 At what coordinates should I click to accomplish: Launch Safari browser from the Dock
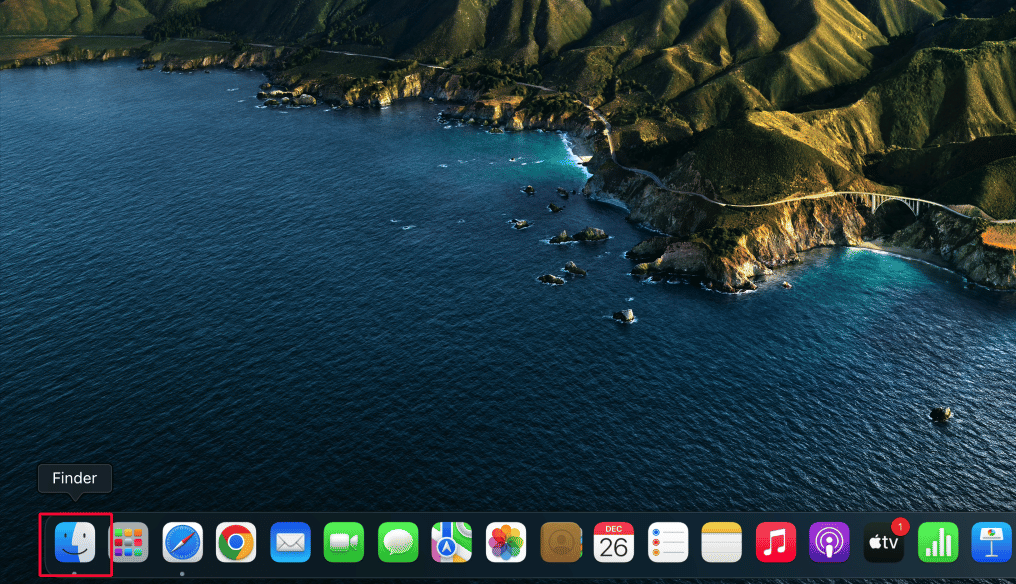coord(182,542)
